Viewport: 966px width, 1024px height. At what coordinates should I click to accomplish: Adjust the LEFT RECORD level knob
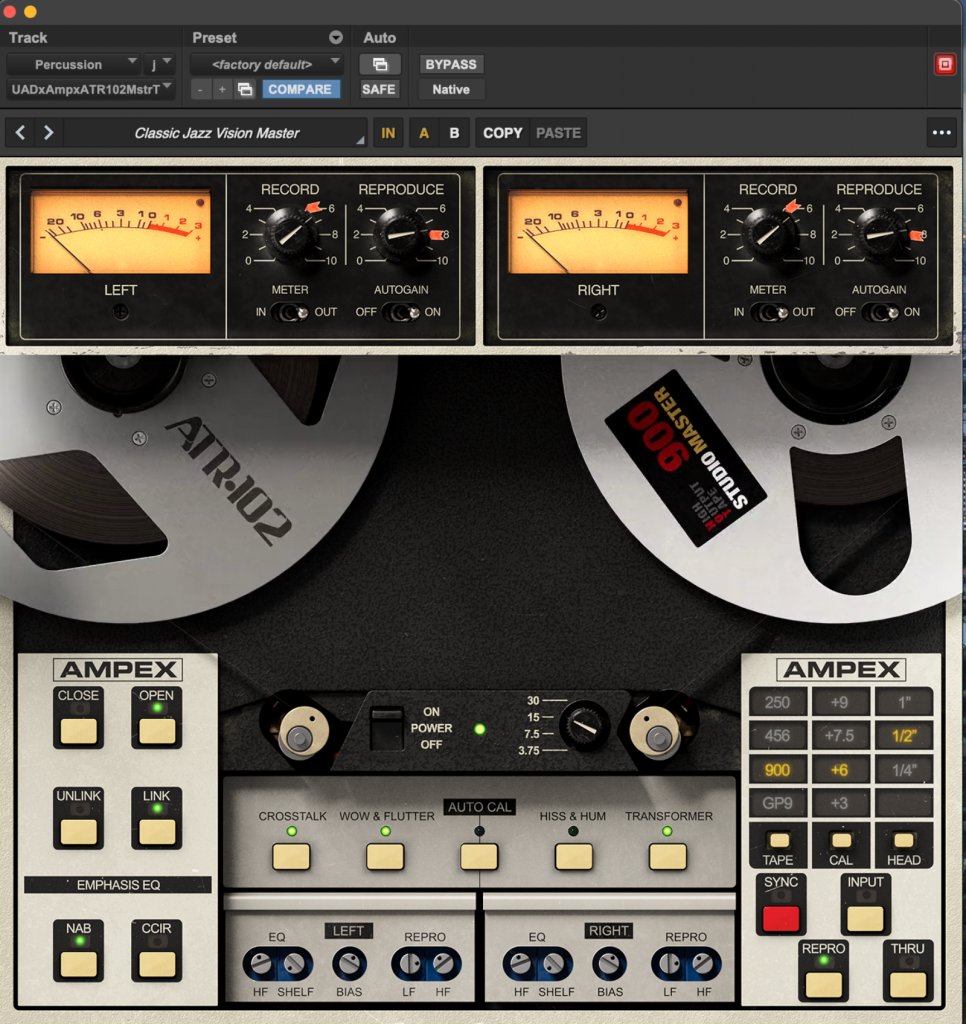tap(290, 234)
